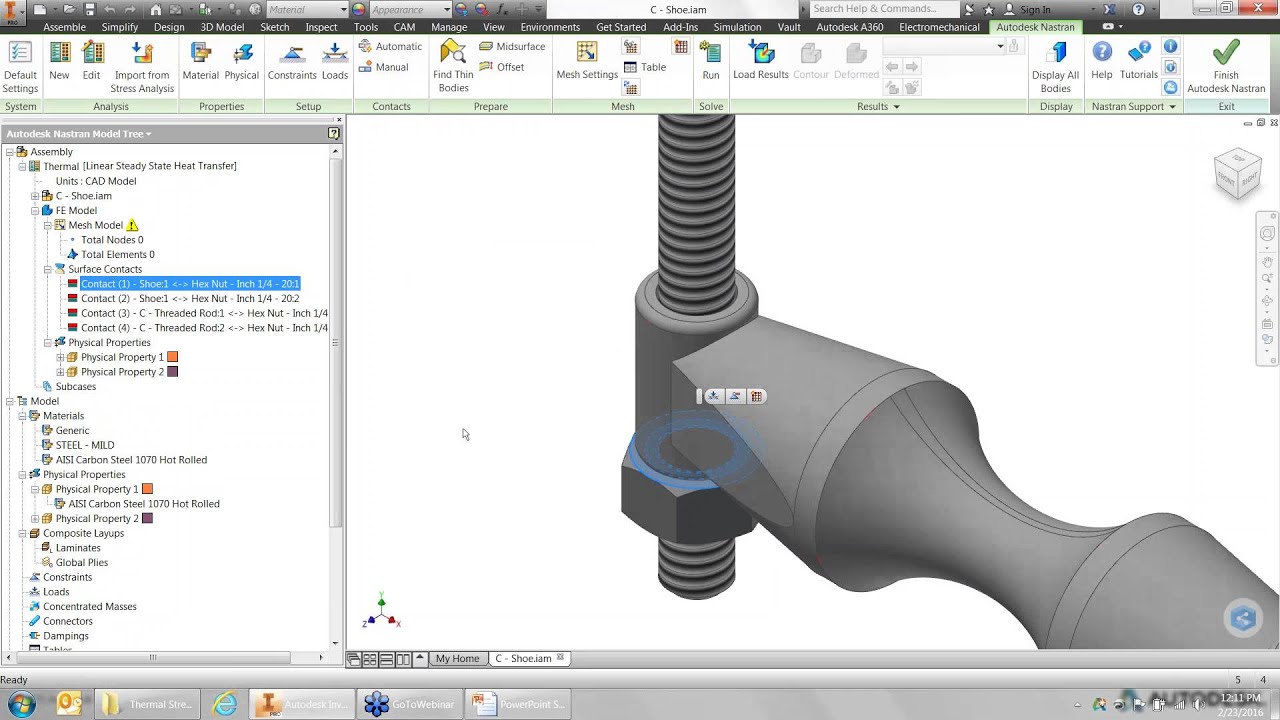Expand the C - Shoe.iam node
This screenshot has height=720, width=1280.
[35, 196]
